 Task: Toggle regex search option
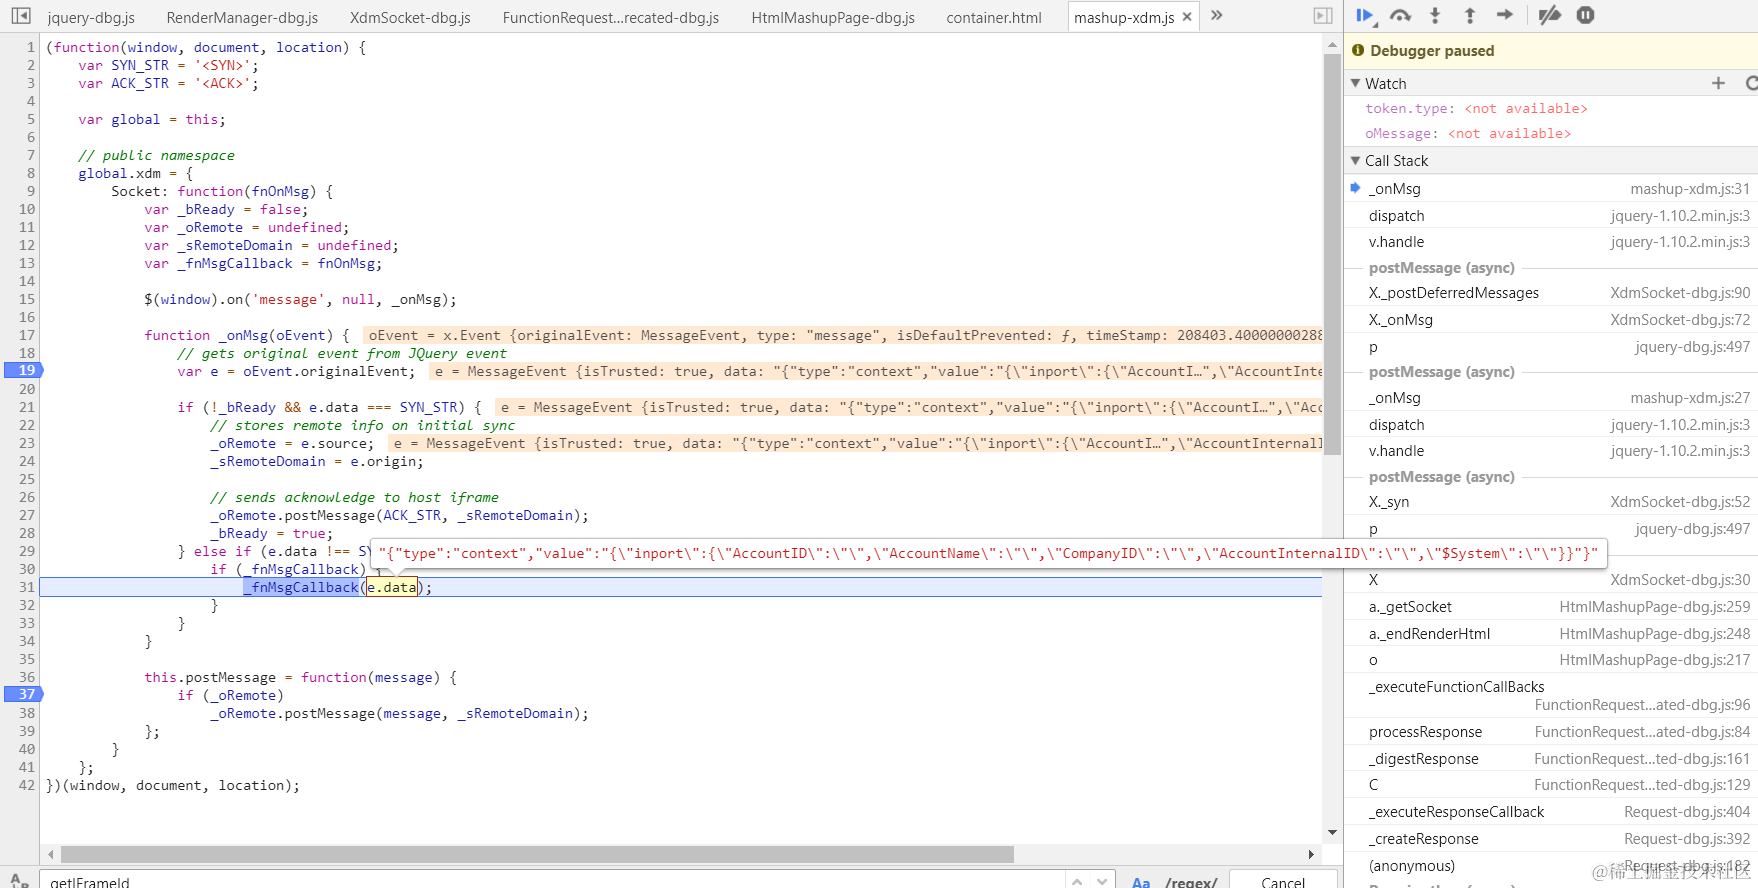pos(1191,882)
